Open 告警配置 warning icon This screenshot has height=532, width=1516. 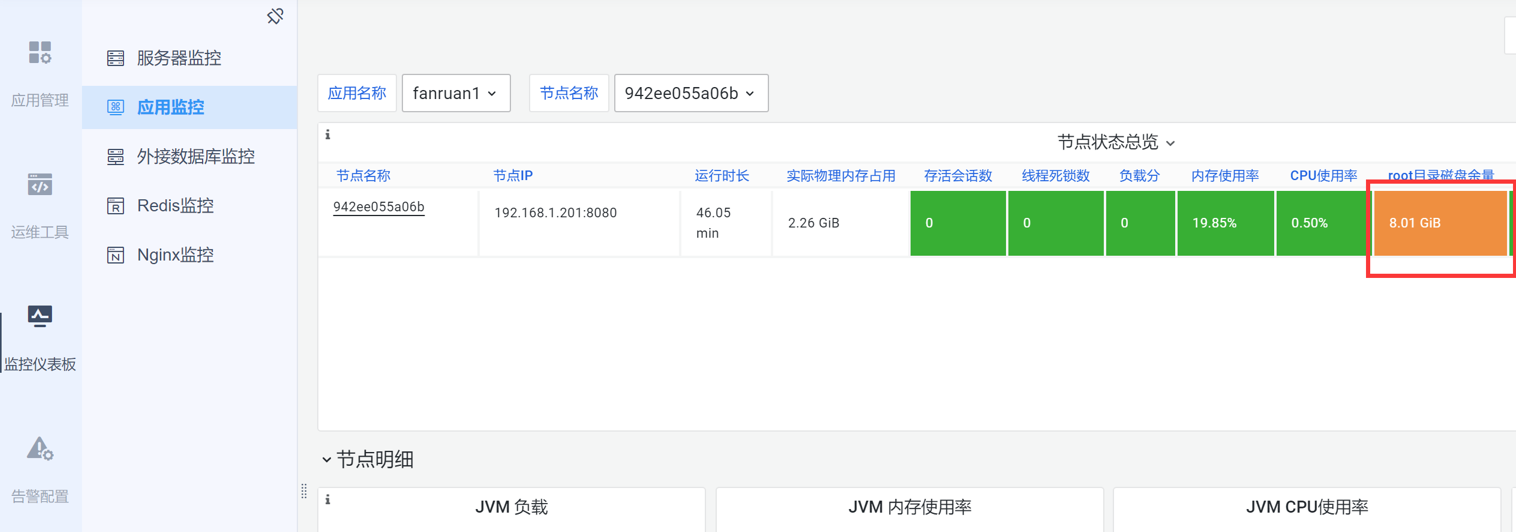40,449
